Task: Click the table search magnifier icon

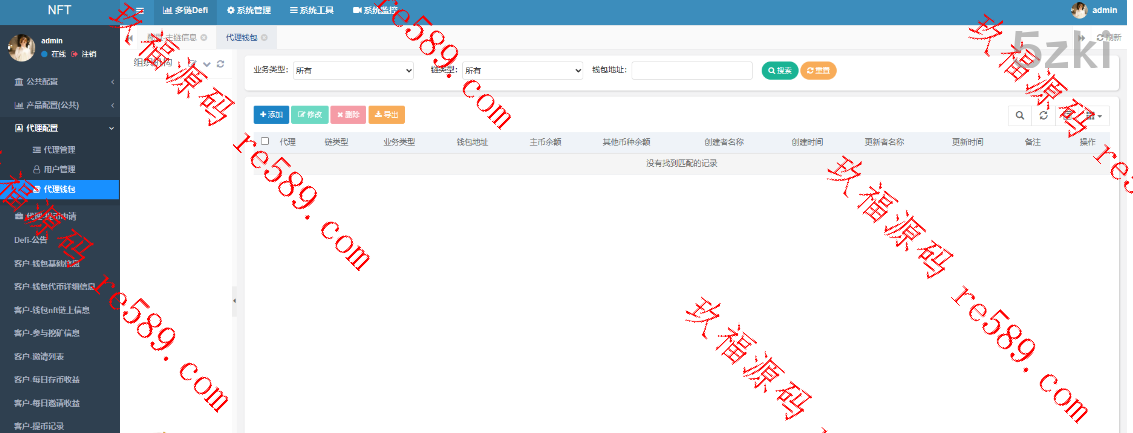Action: [x=1019, y=115]
